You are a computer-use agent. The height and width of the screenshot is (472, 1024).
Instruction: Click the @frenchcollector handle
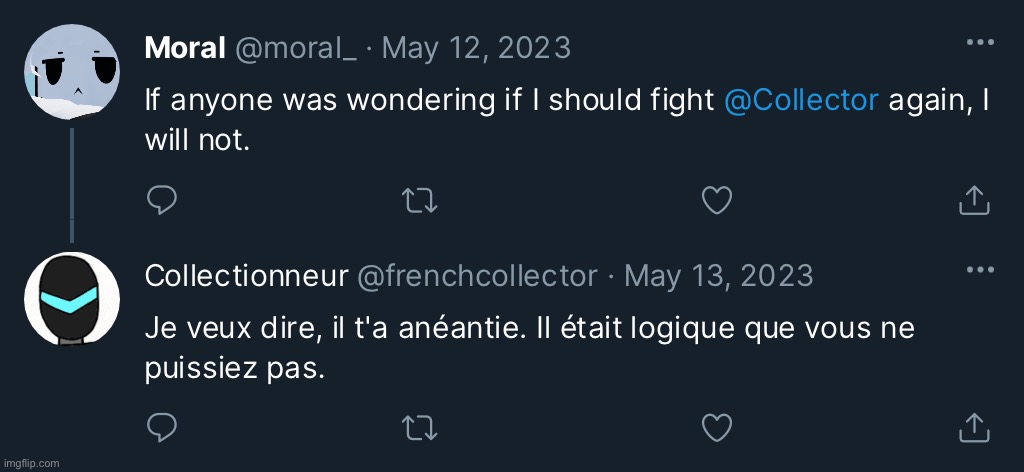pos(477,275)
